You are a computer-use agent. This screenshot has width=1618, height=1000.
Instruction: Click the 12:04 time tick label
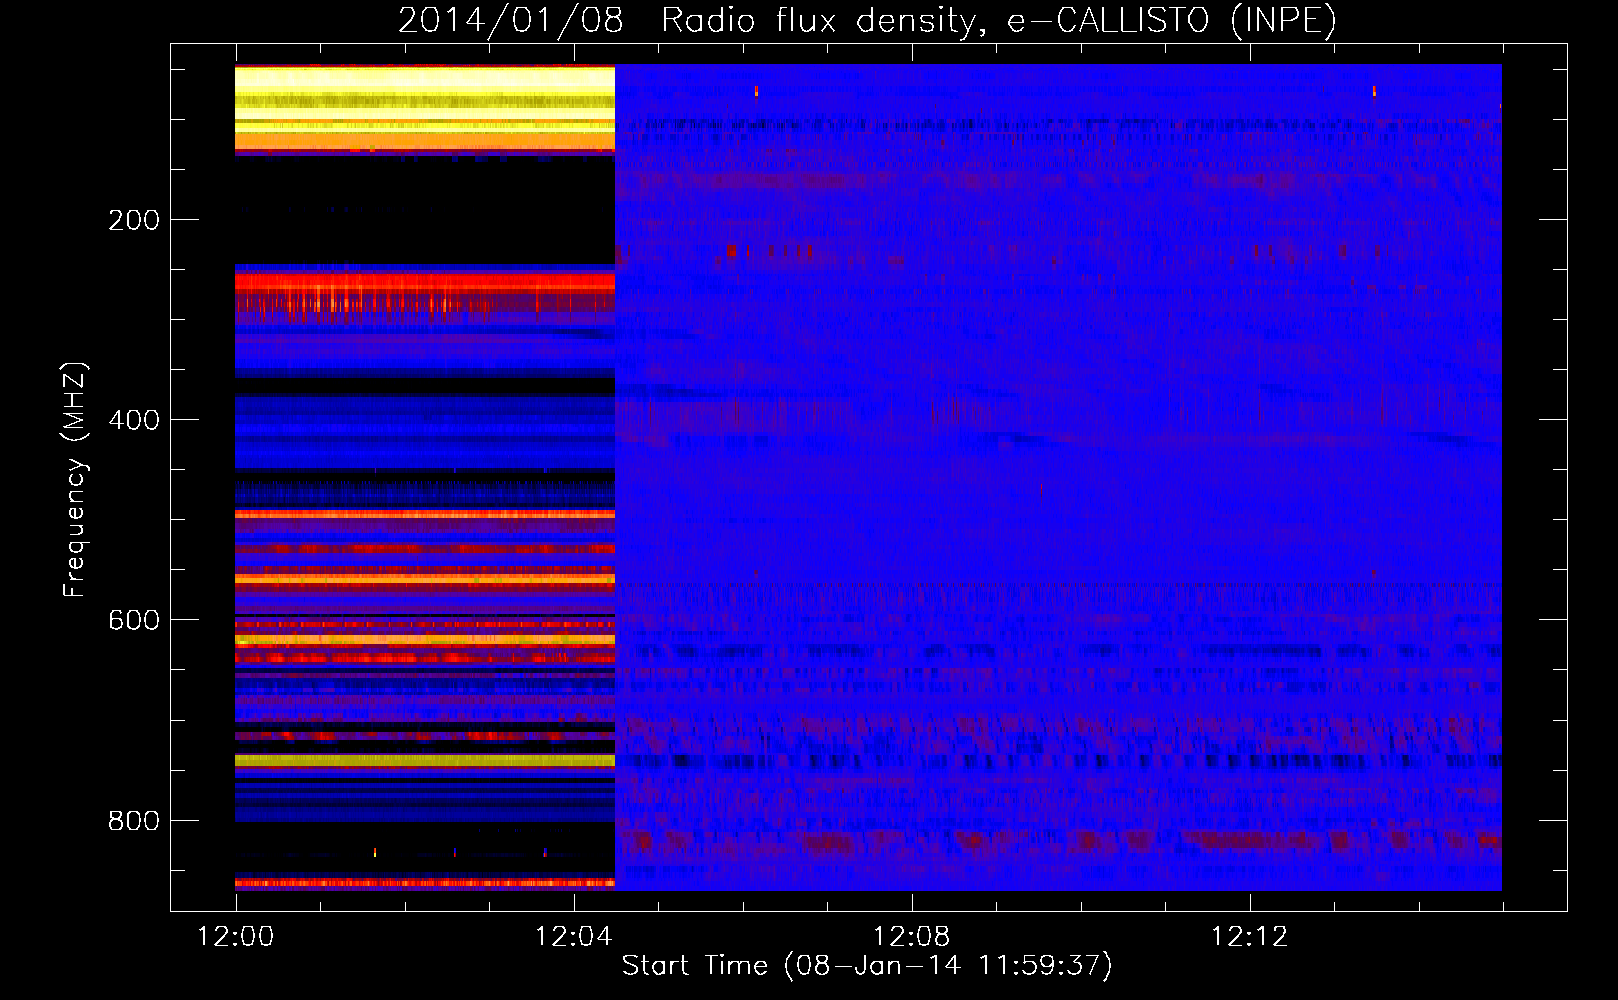coord(574,937)
